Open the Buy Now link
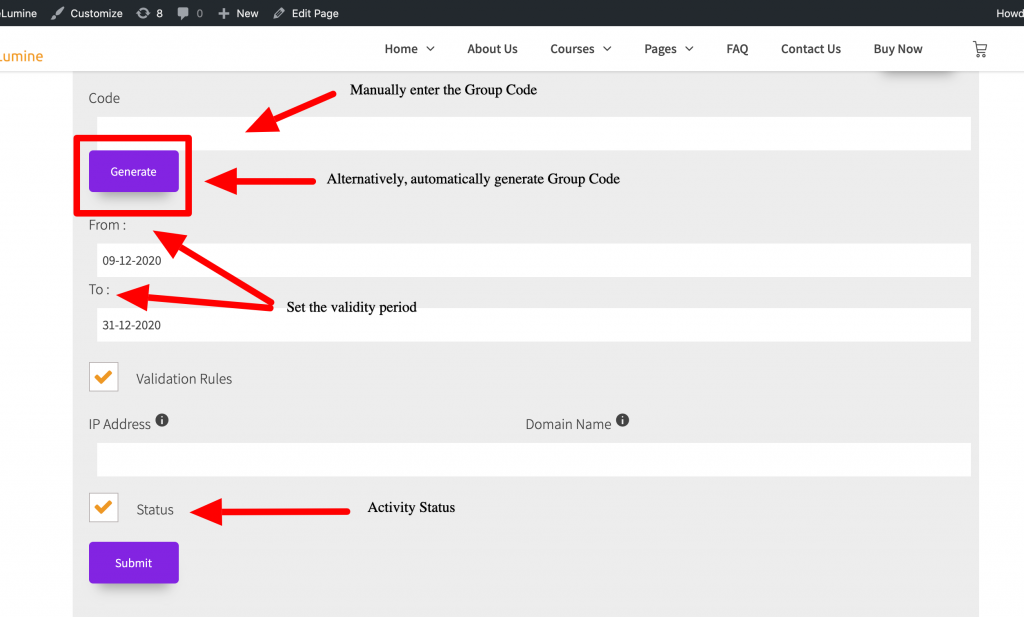 click(x=898, y=49)
